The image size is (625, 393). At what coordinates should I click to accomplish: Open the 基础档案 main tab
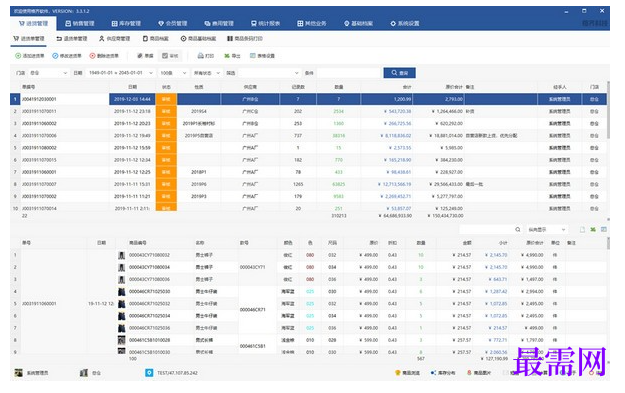(358, 24)
